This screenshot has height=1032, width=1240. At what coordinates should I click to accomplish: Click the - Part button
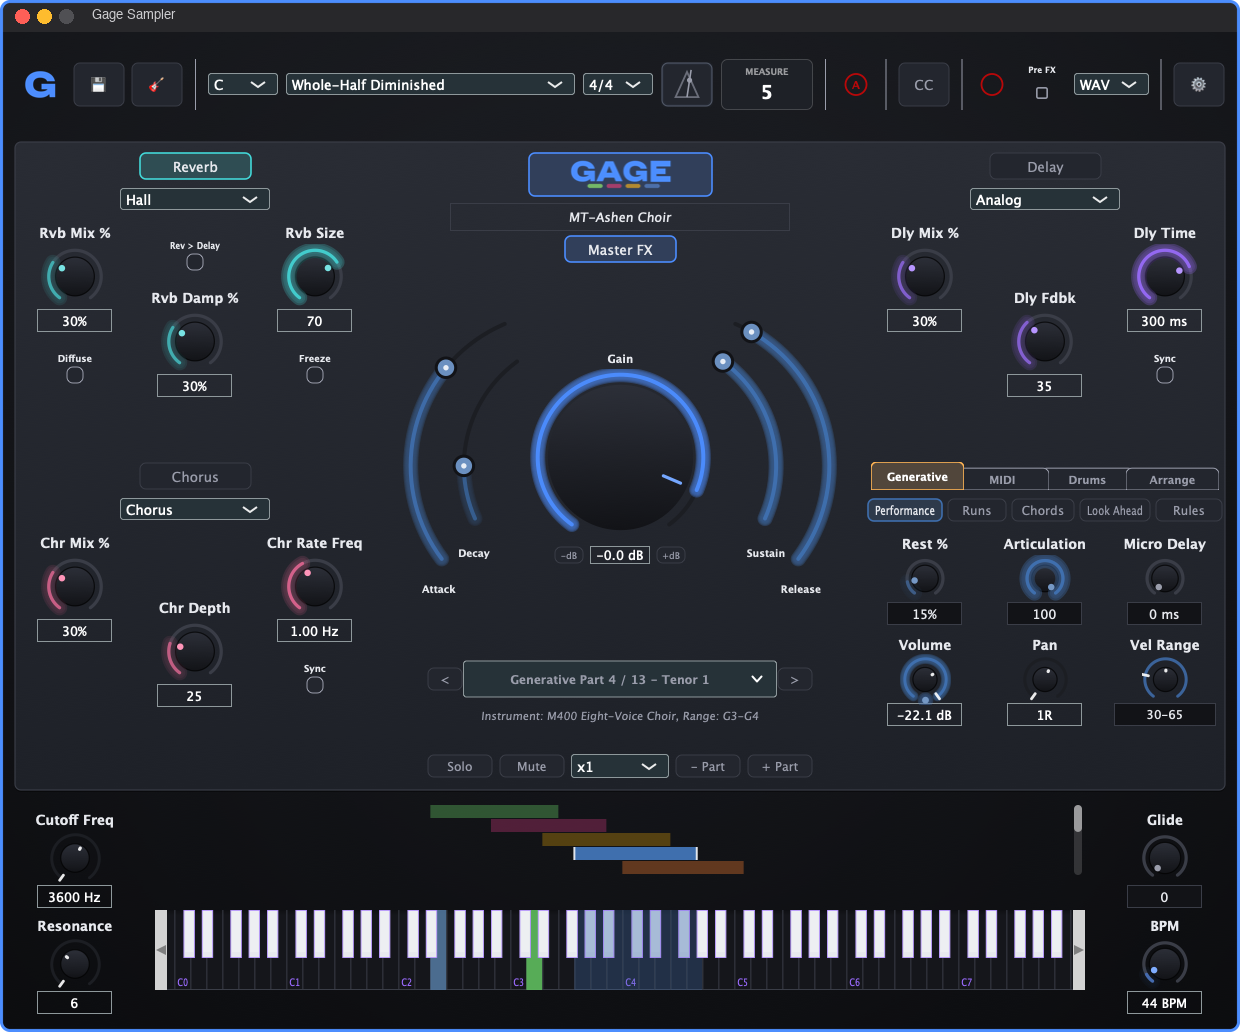click(x=708, y=767)
